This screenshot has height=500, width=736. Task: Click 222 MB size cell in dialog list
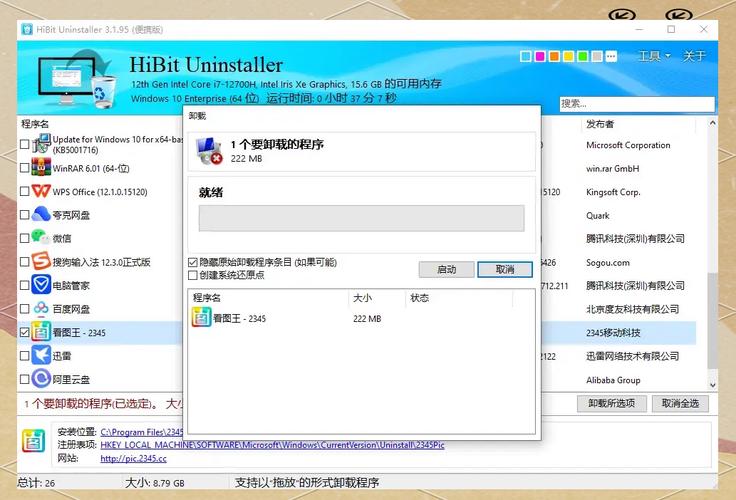pos(367,319)
